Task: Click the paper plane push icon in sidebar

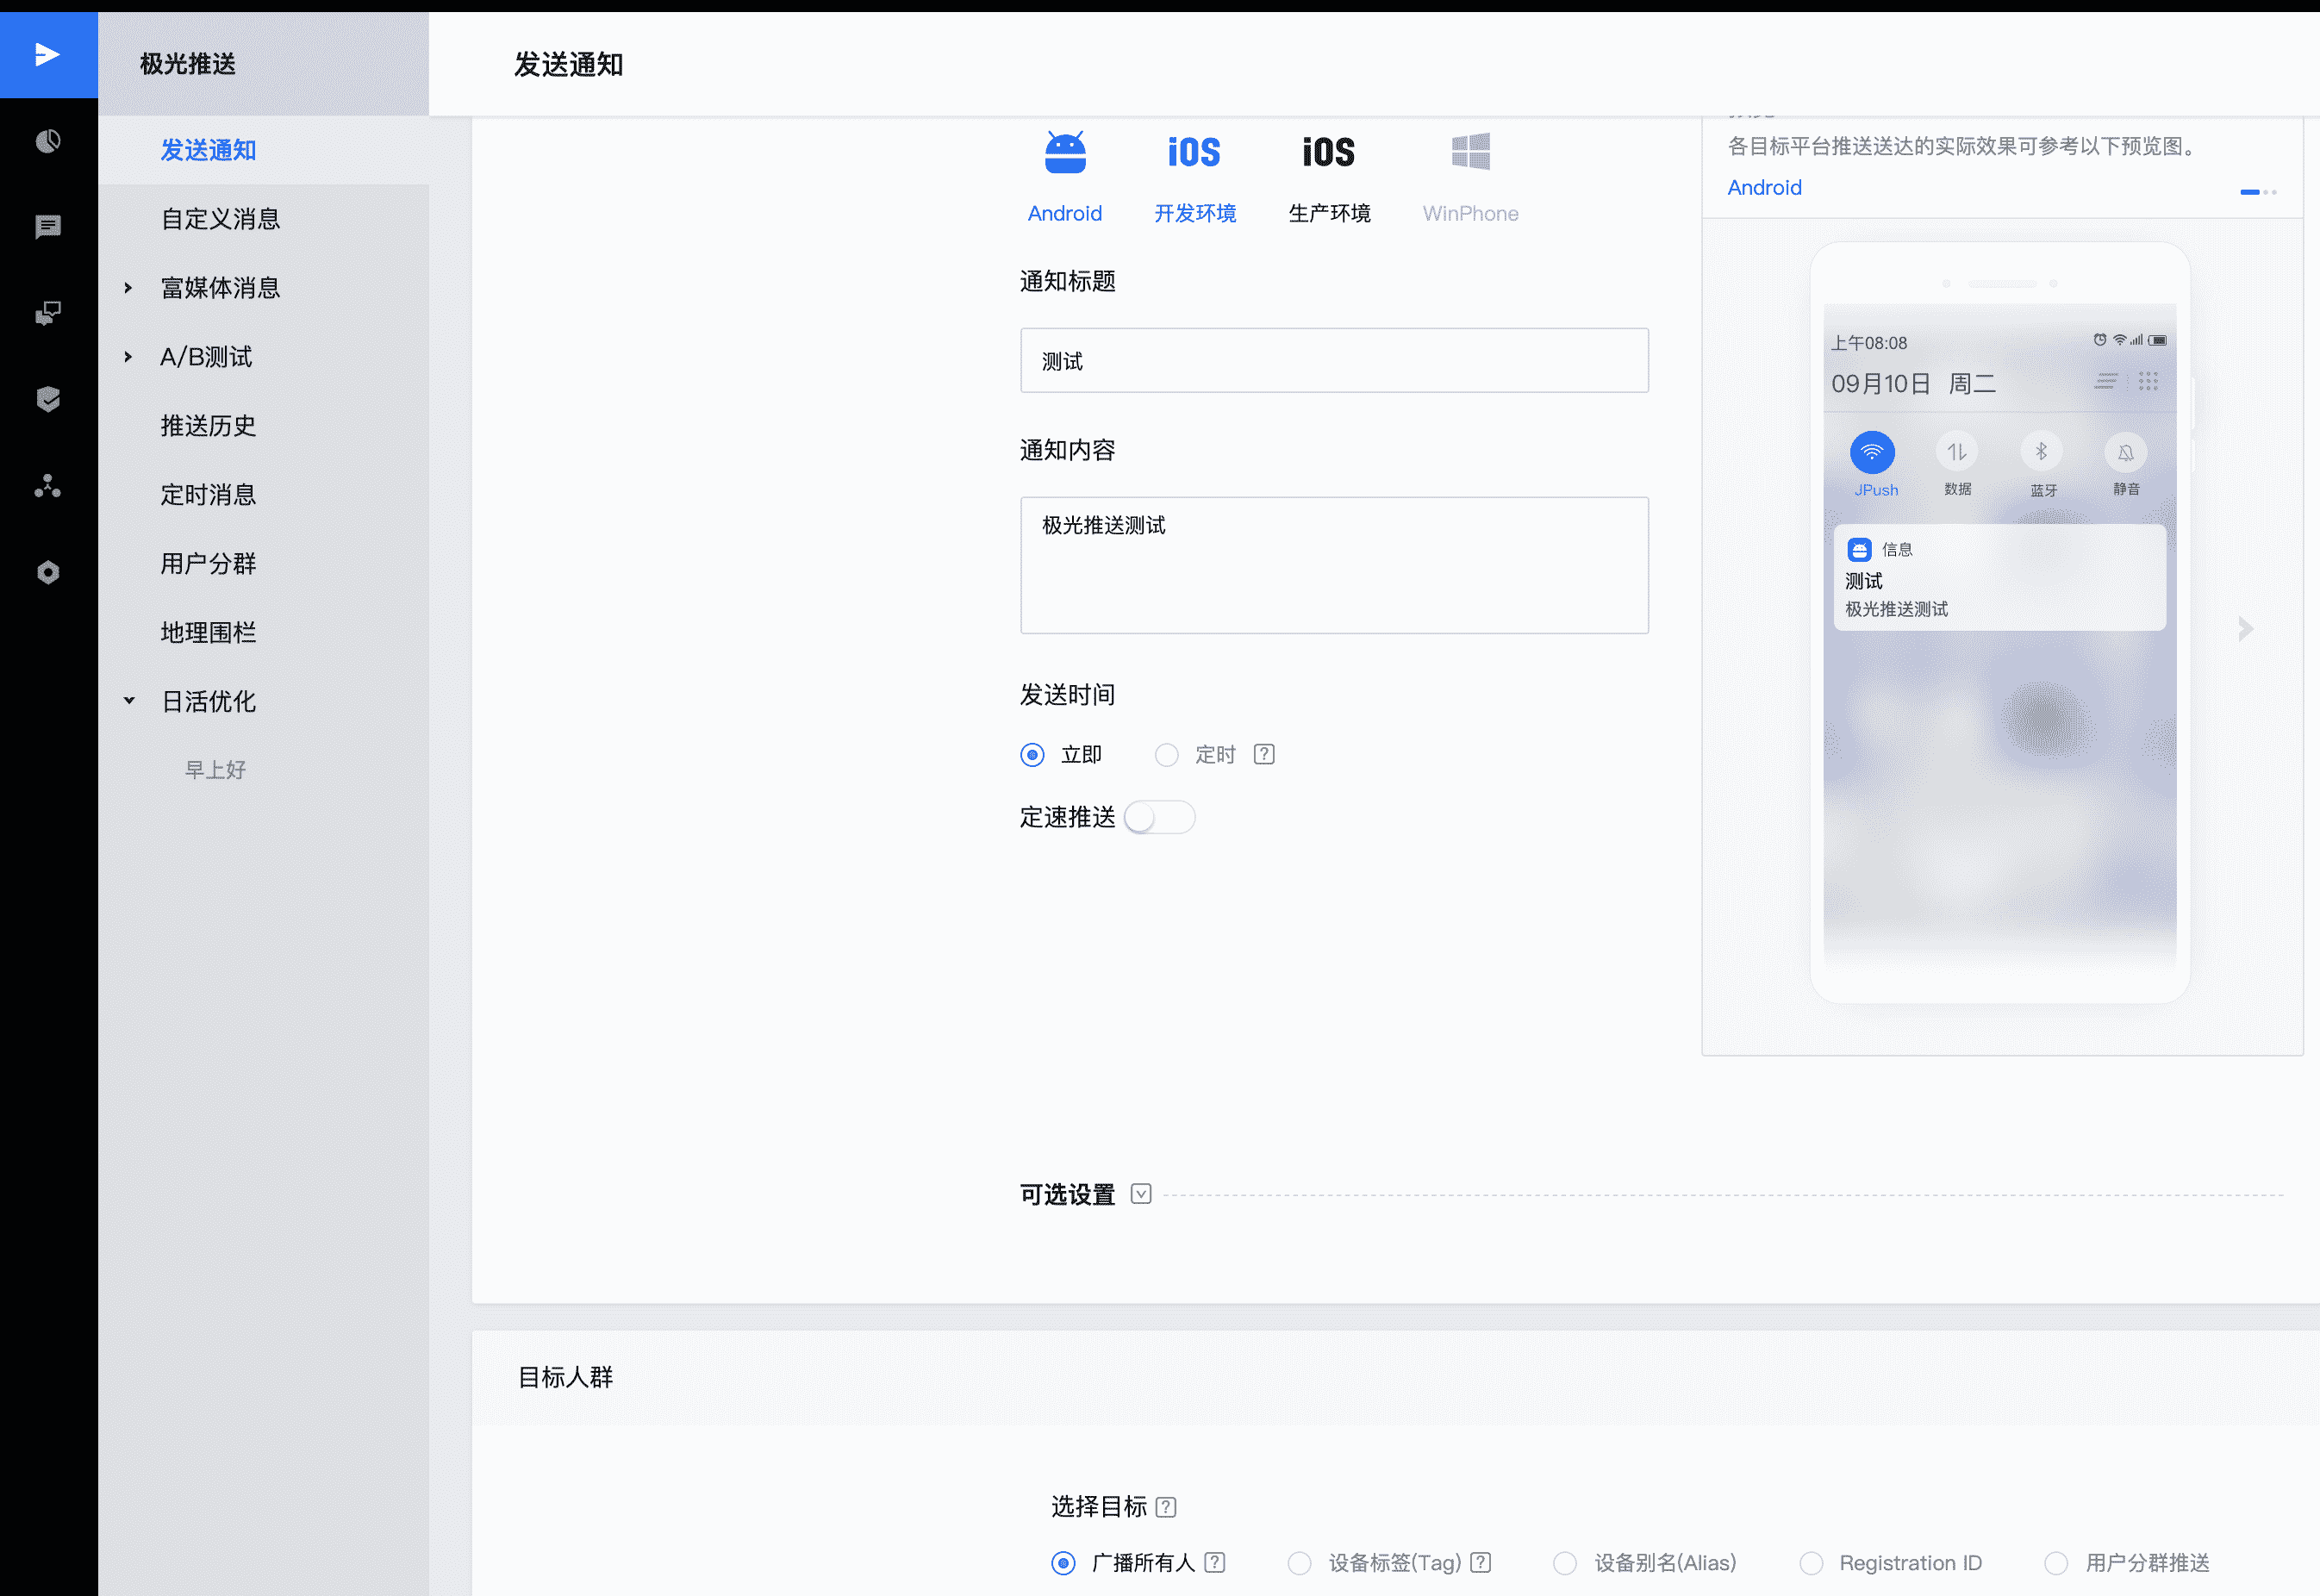Action: tap(47, 55)
